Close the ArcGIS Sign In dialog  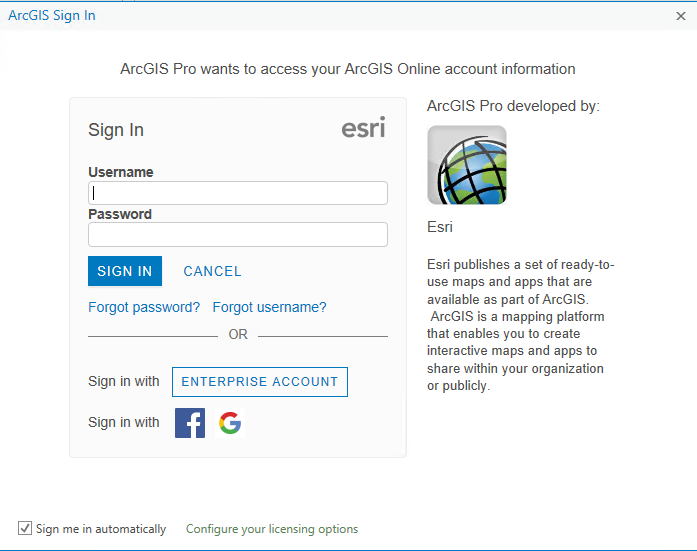tap(681, 16)
